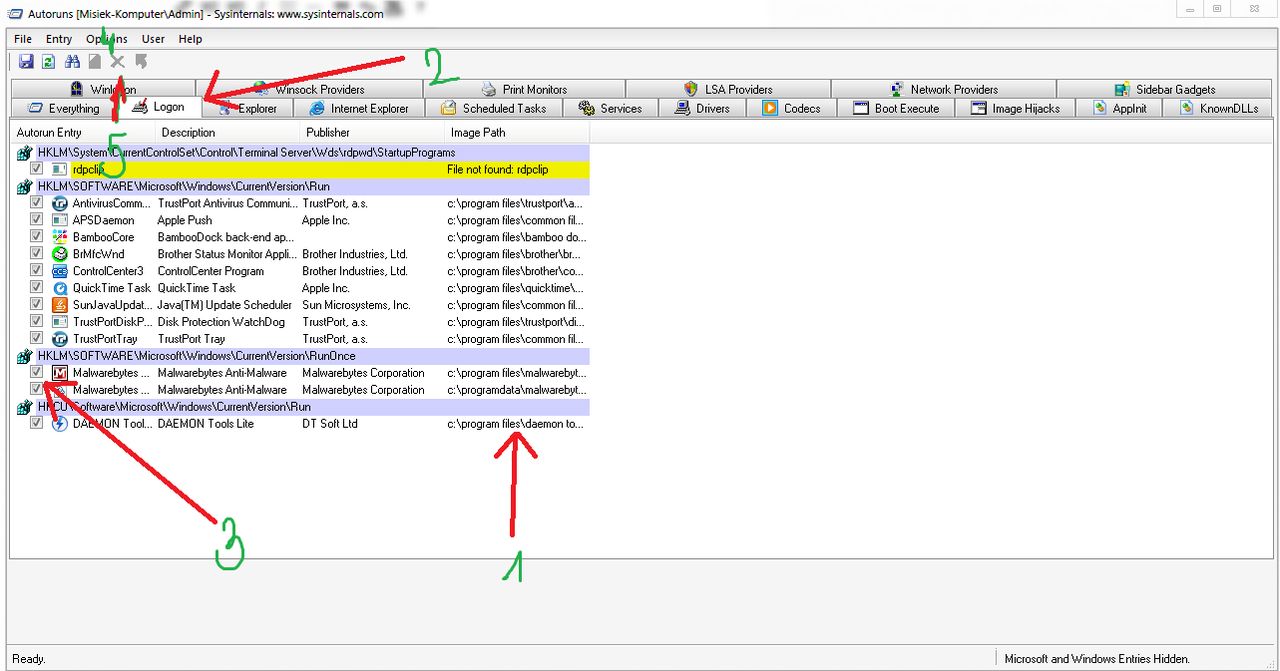Open the File menu

tap(23, 39)
